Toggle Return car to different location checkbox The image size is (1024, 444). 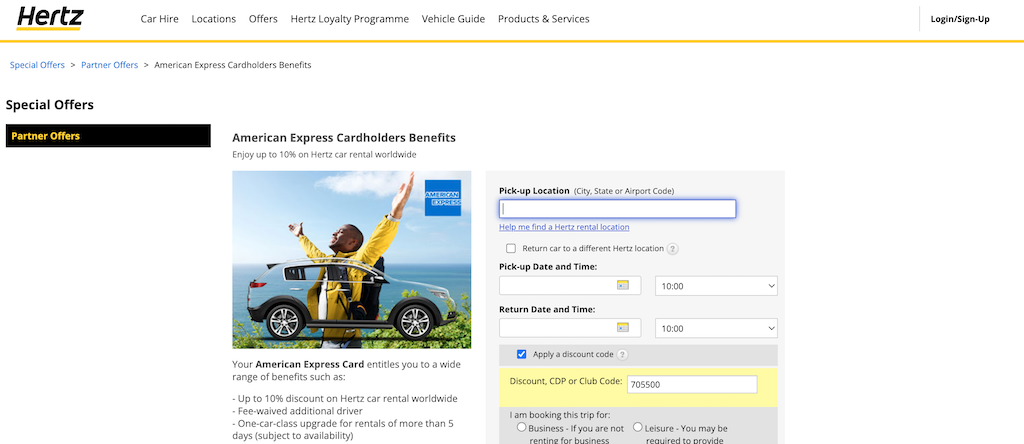coord(511,249)
